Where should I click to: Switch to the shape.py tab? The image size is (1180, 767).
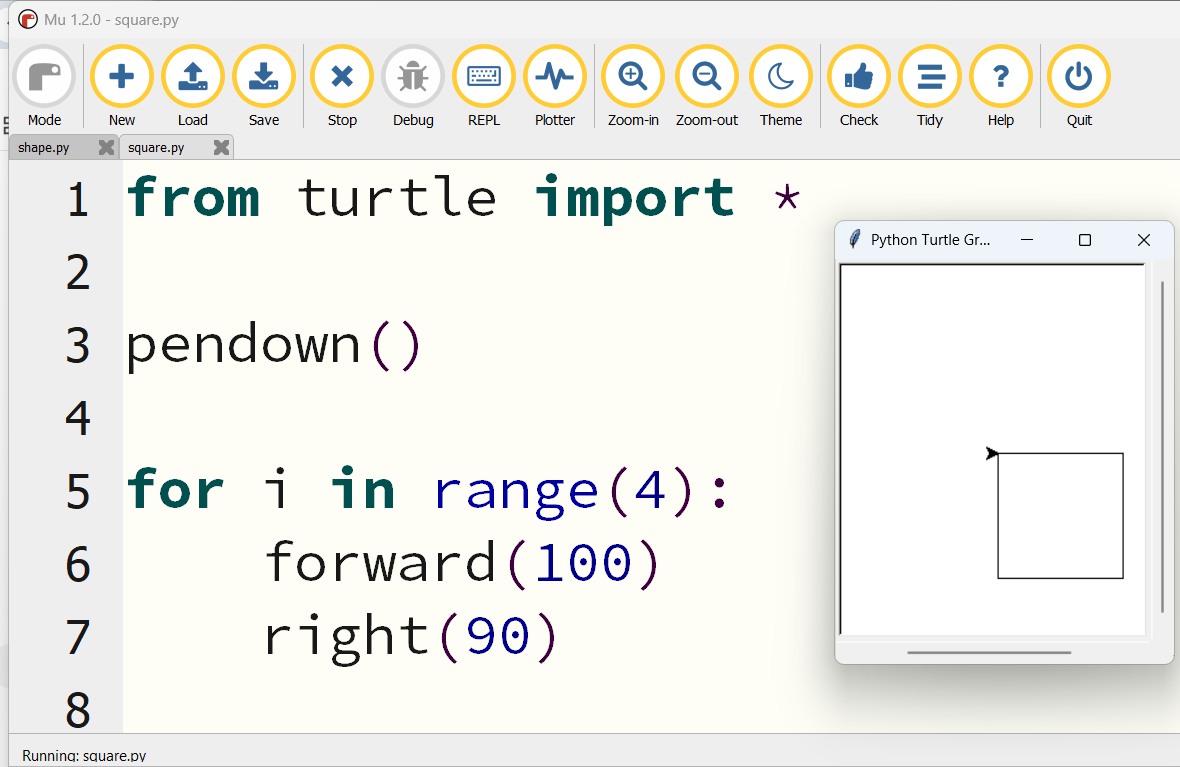pos(44,148)
